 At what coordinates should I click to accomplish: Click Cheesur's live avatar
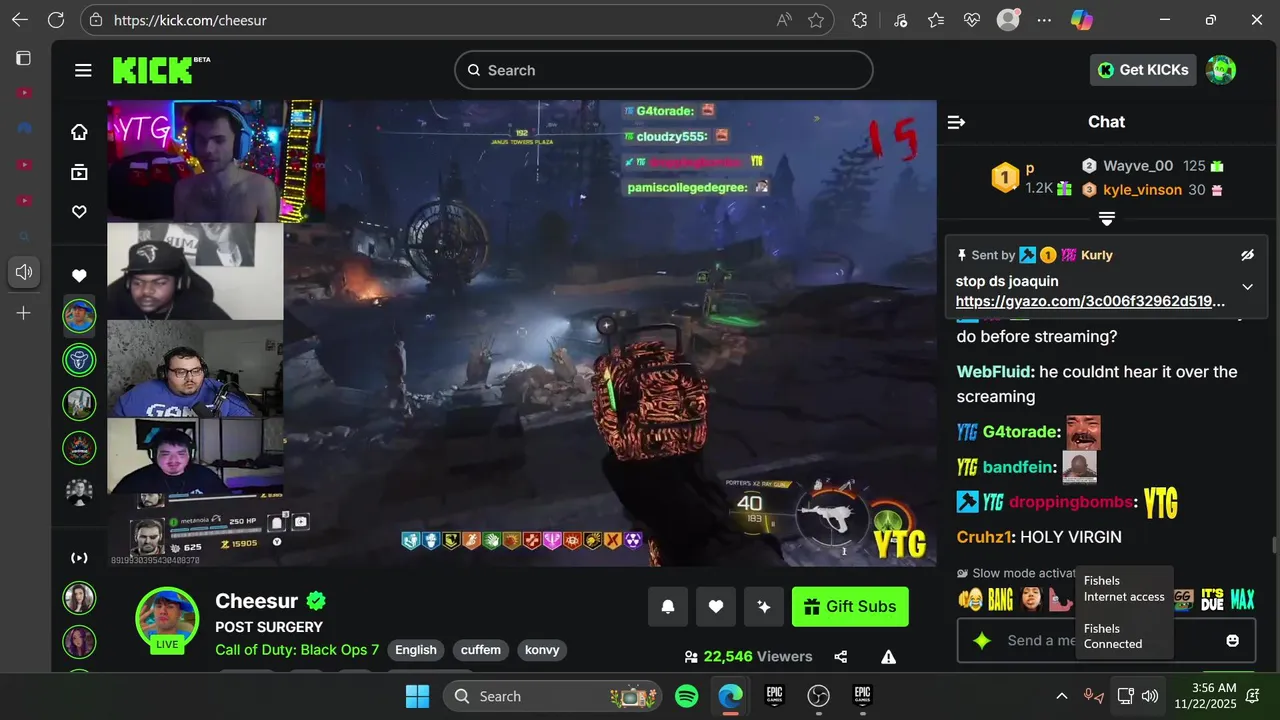point(167,619)
